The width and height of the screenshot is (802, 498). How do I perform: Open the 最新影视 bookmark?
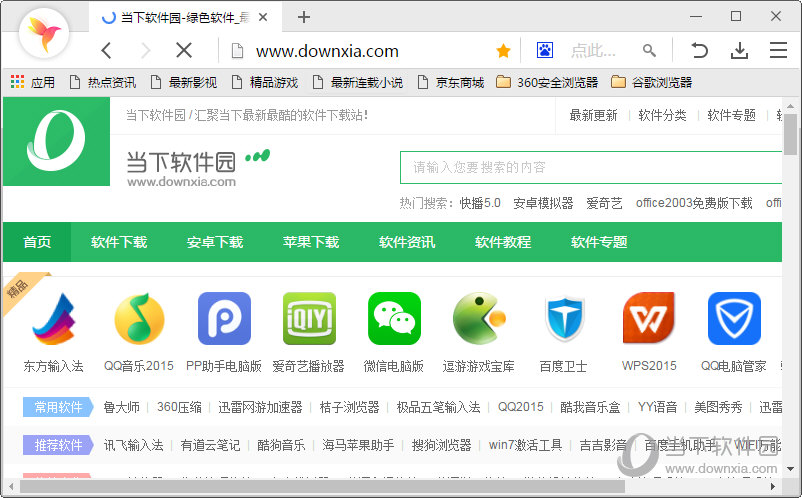pos(184,82)
